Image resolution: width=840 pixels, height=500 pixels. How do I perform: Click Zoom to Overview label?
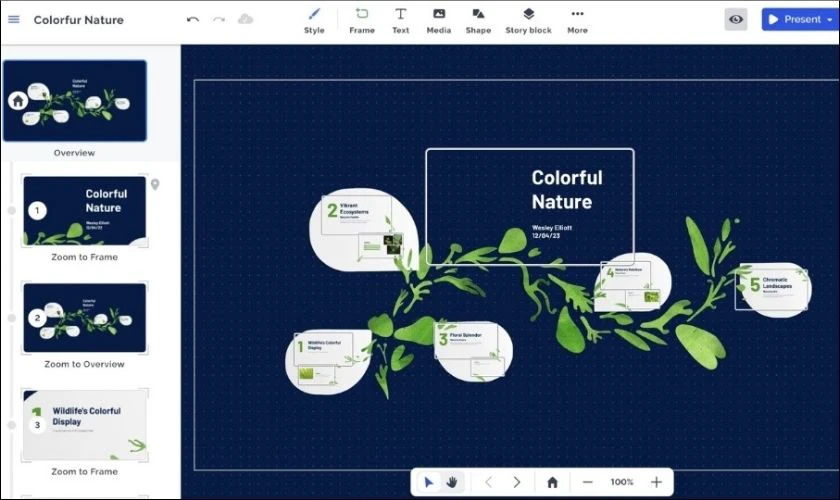point(84,364)
